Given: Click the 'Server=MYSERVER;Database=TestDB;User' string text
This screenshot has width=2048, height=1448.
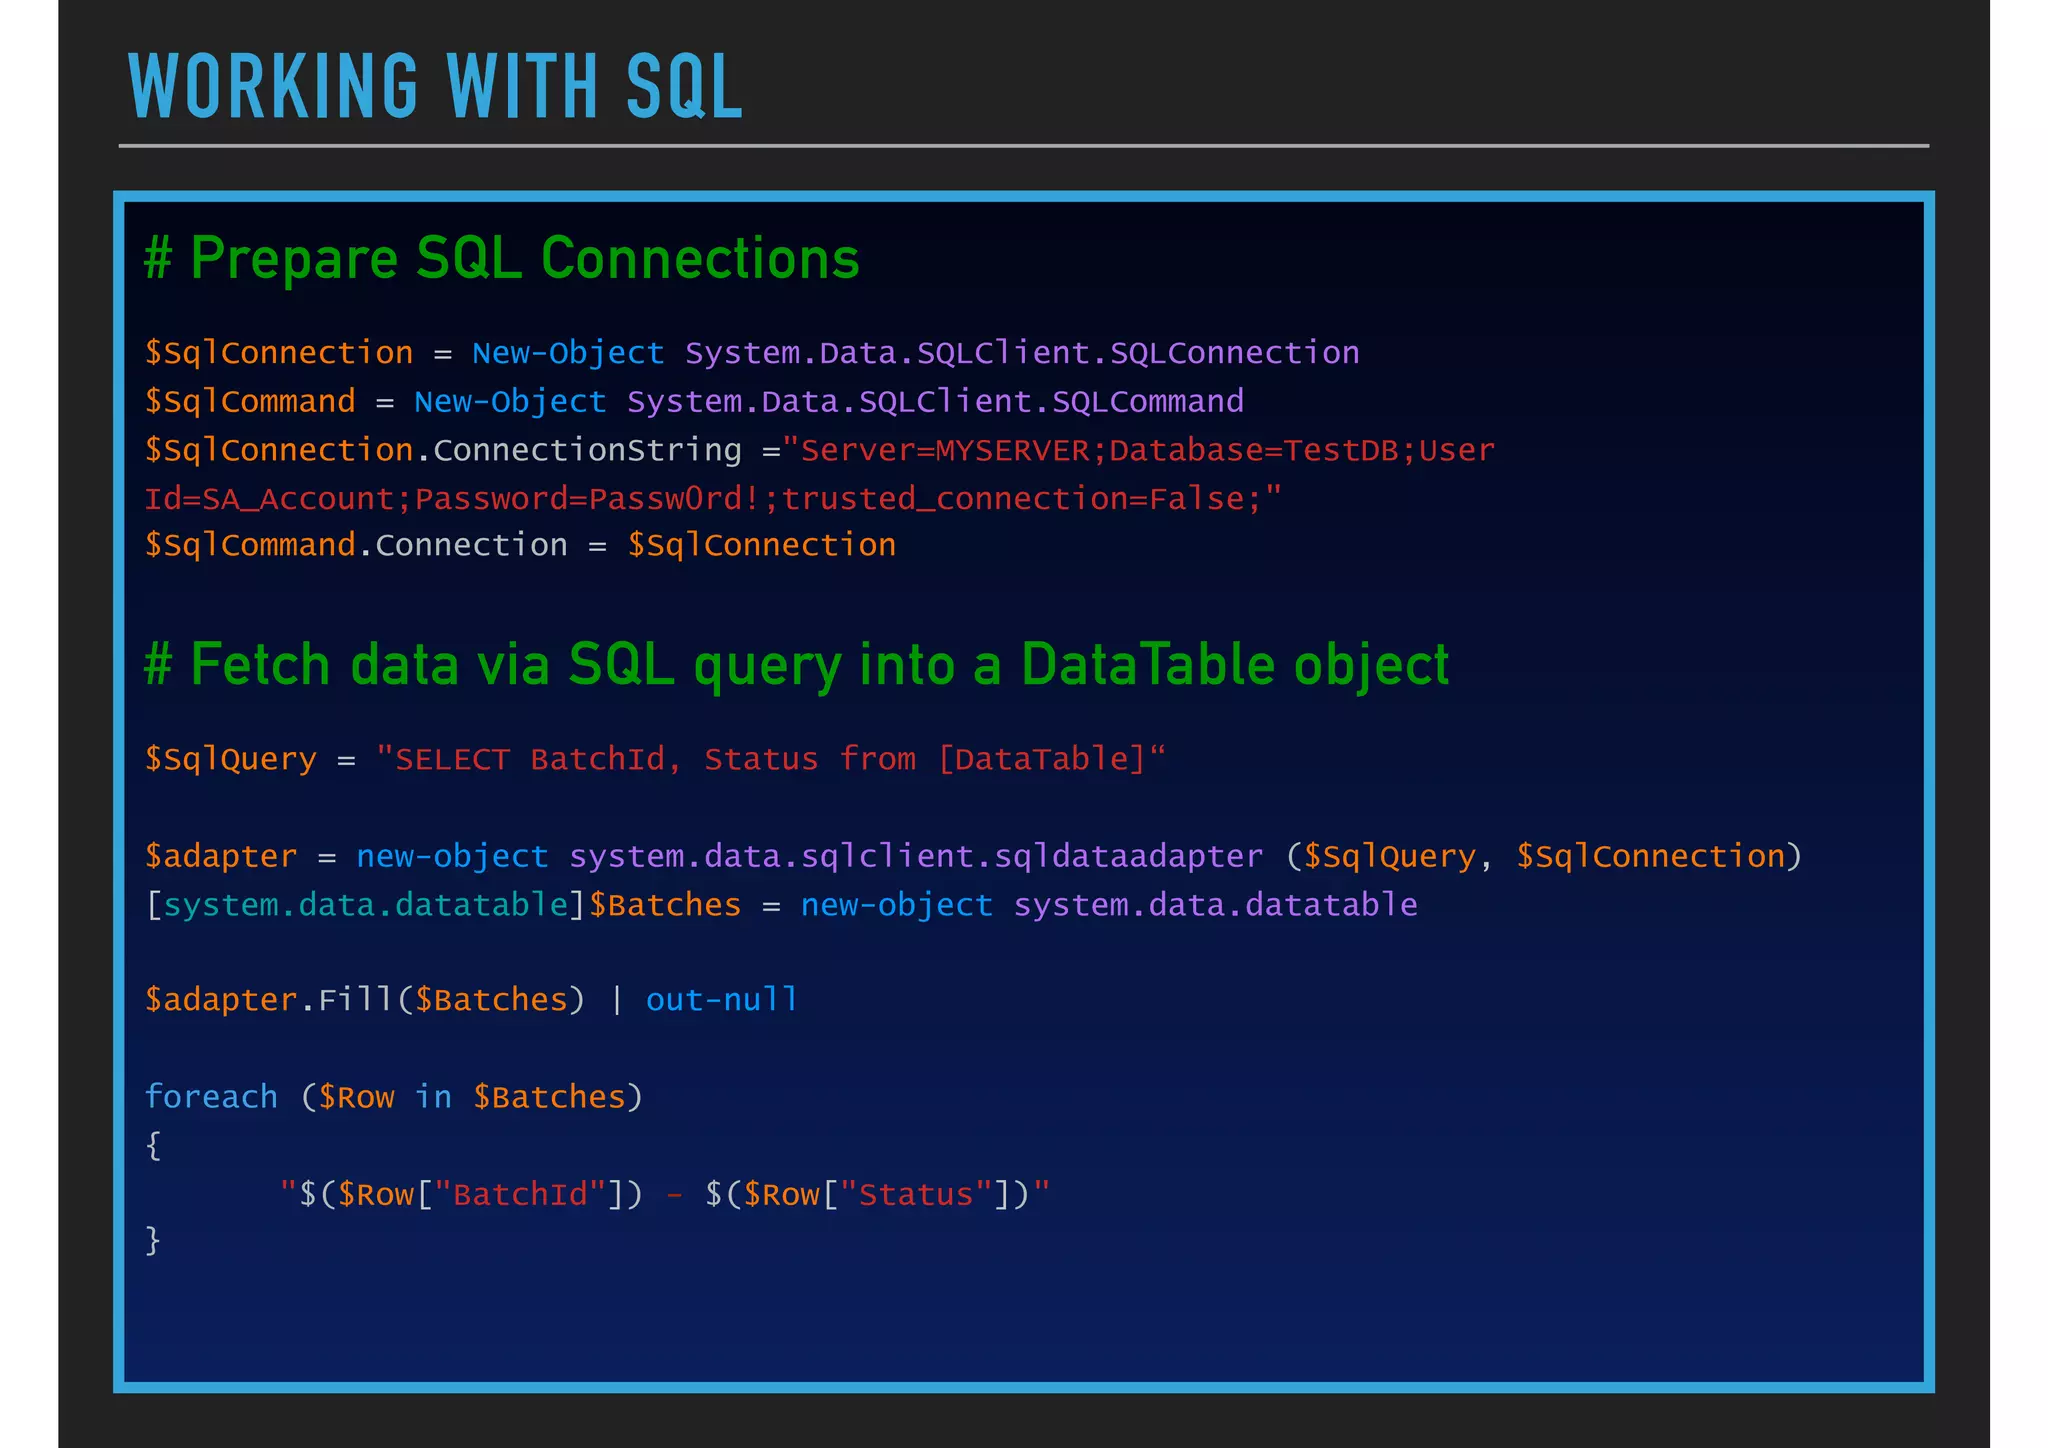Looking at the screenshot, I should click(1147, 450).
